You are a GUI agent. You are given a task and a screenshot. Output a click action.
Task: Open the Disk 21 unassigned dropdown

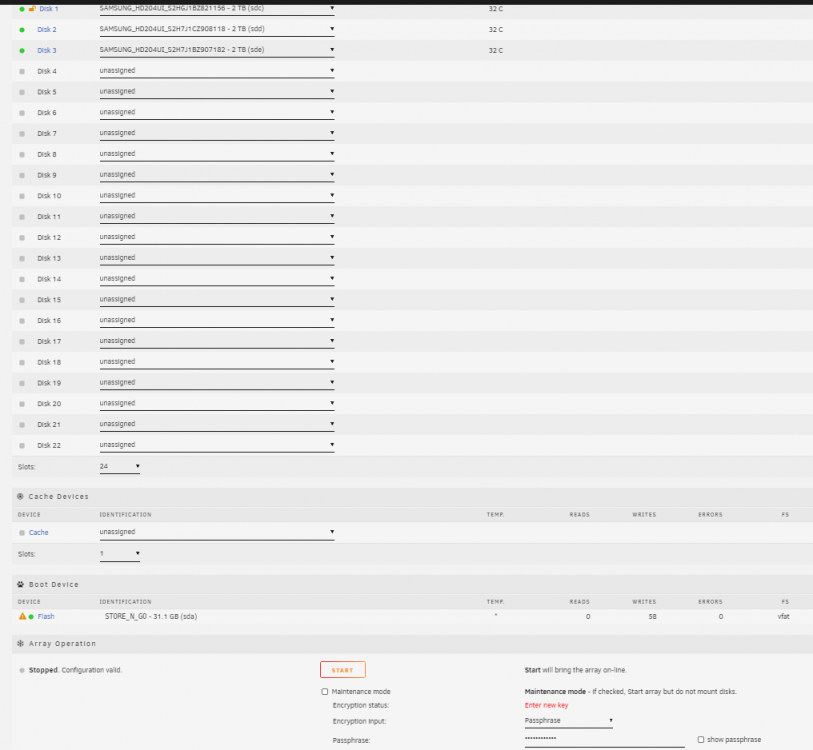pyautogui.click(x=217, y=424)
